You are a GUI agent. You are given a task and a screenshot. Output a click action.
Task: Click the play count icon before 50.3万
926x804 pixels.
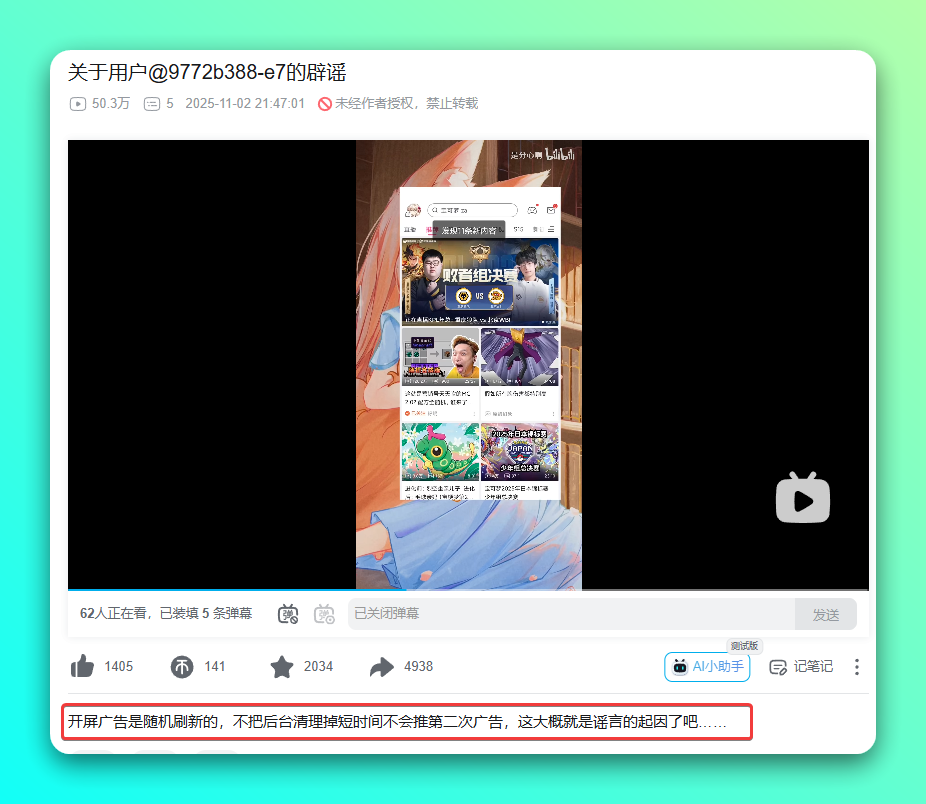(77, 104)
